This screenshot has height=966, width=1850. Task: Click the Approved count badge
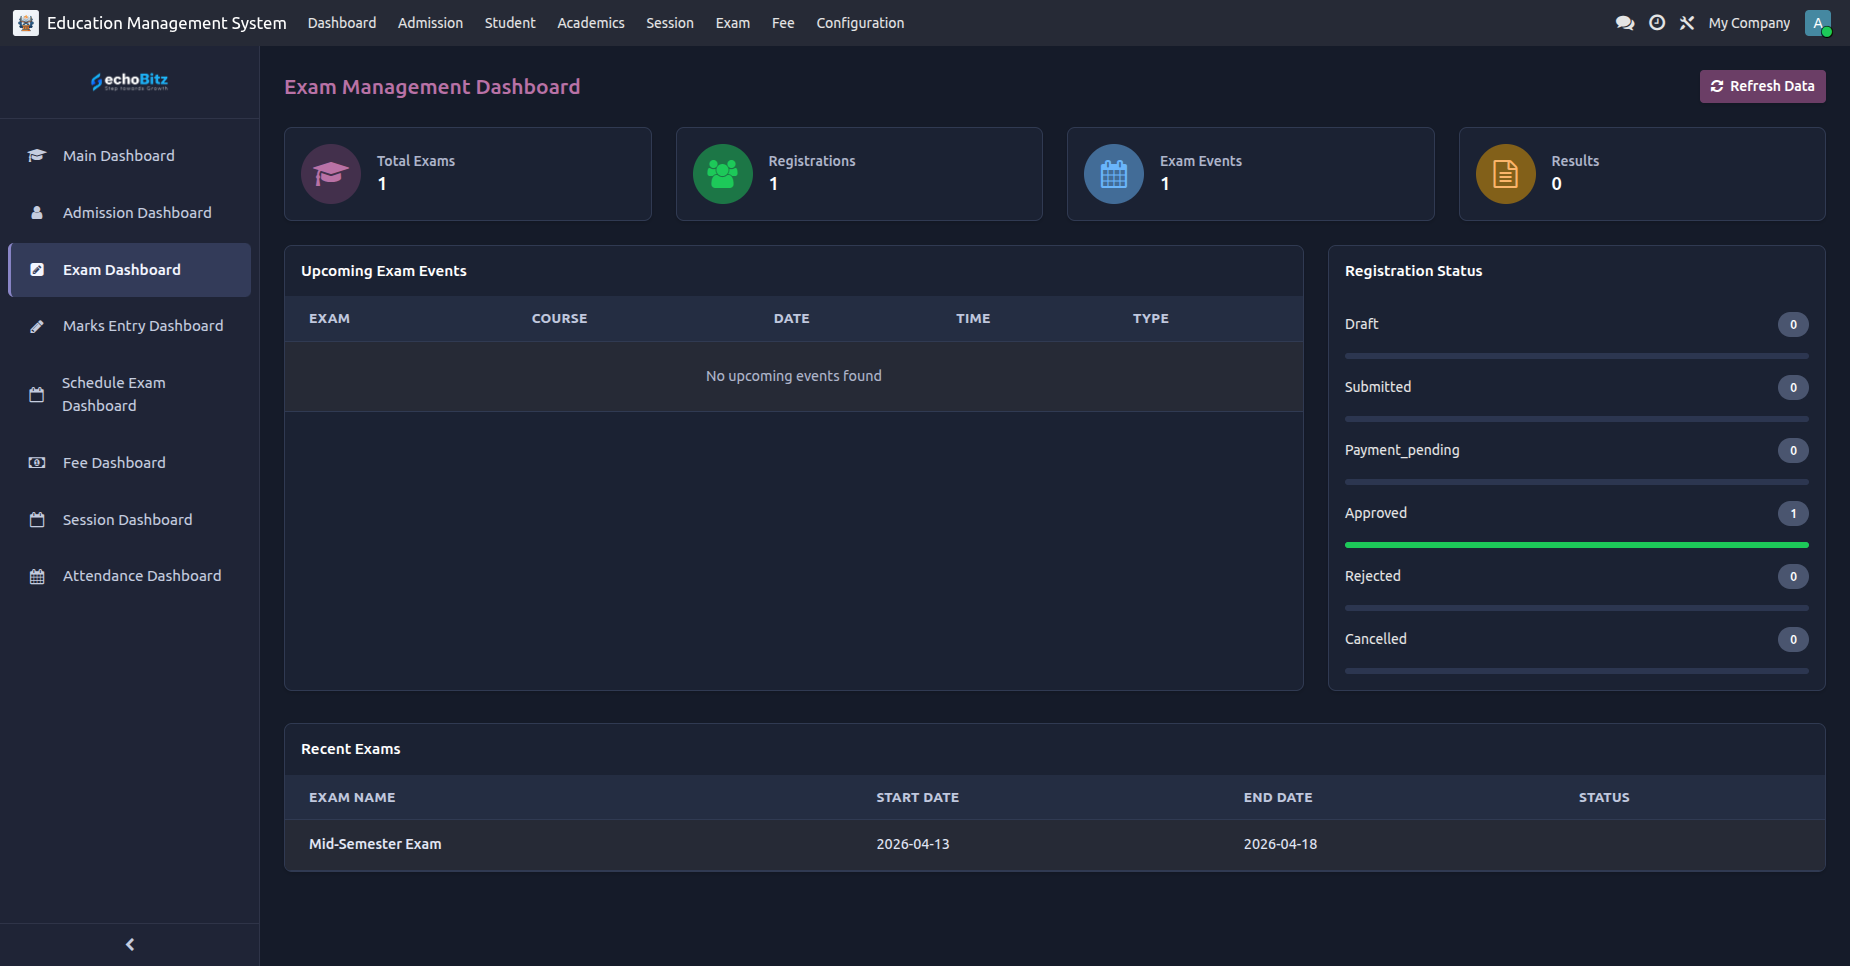pos(1793,513)
